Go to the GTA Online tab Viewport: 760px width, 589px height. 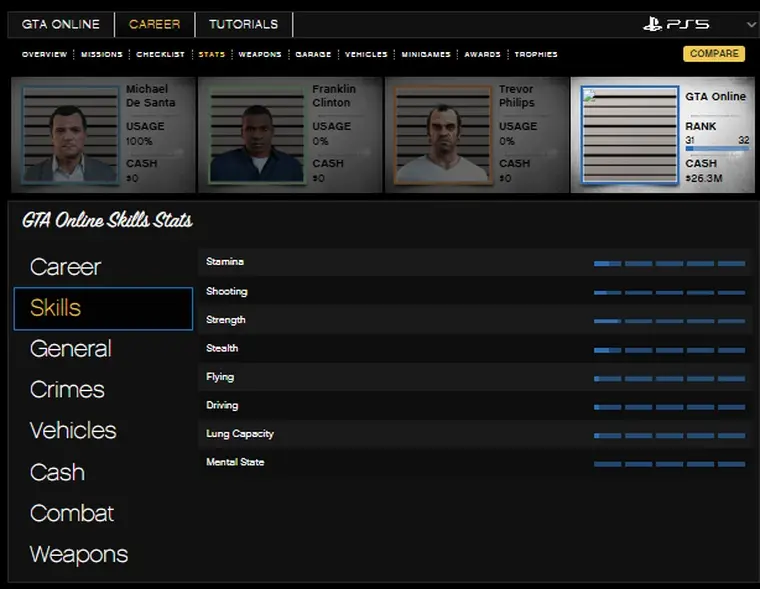pos(61,24)
